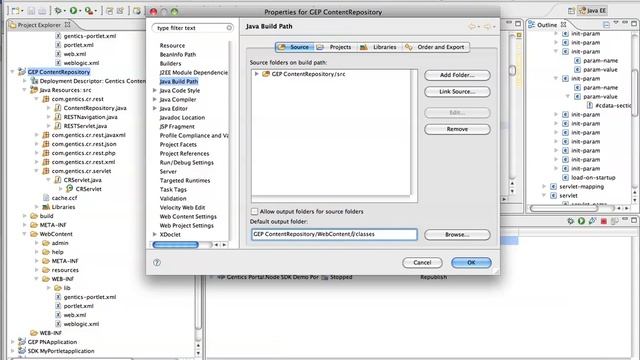Viewport: 640px width, 360px height.
Task: Collapse the WebContent folder
Action: [x=24, y=234]
